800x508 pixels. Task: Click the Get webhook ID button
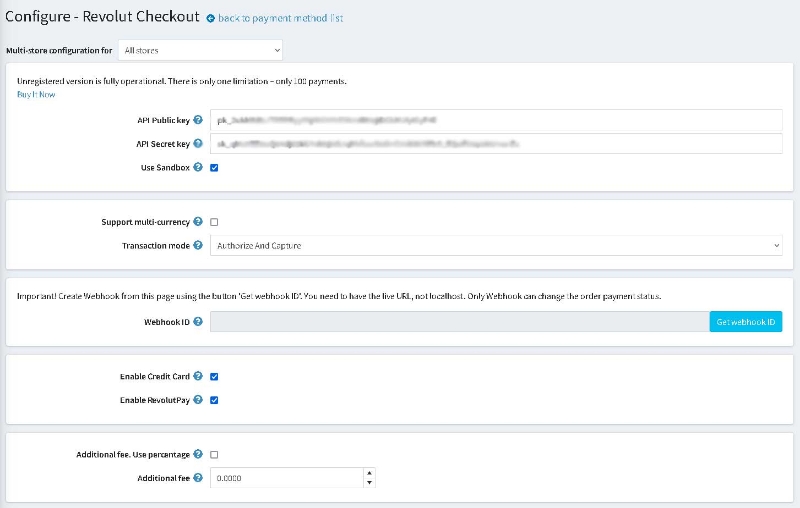(x=745, y=322)
